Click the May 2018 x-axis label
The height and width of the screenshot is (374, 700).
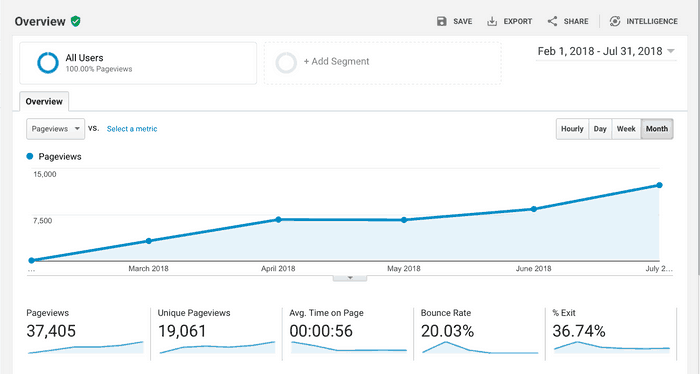(x=404, y=269)
